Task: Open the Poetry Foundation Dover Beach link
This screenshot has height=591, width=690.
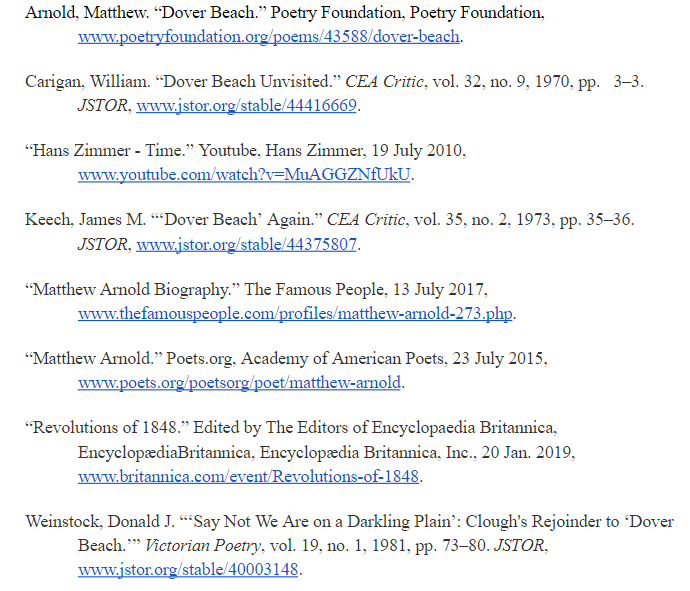Action: point(269,37)
